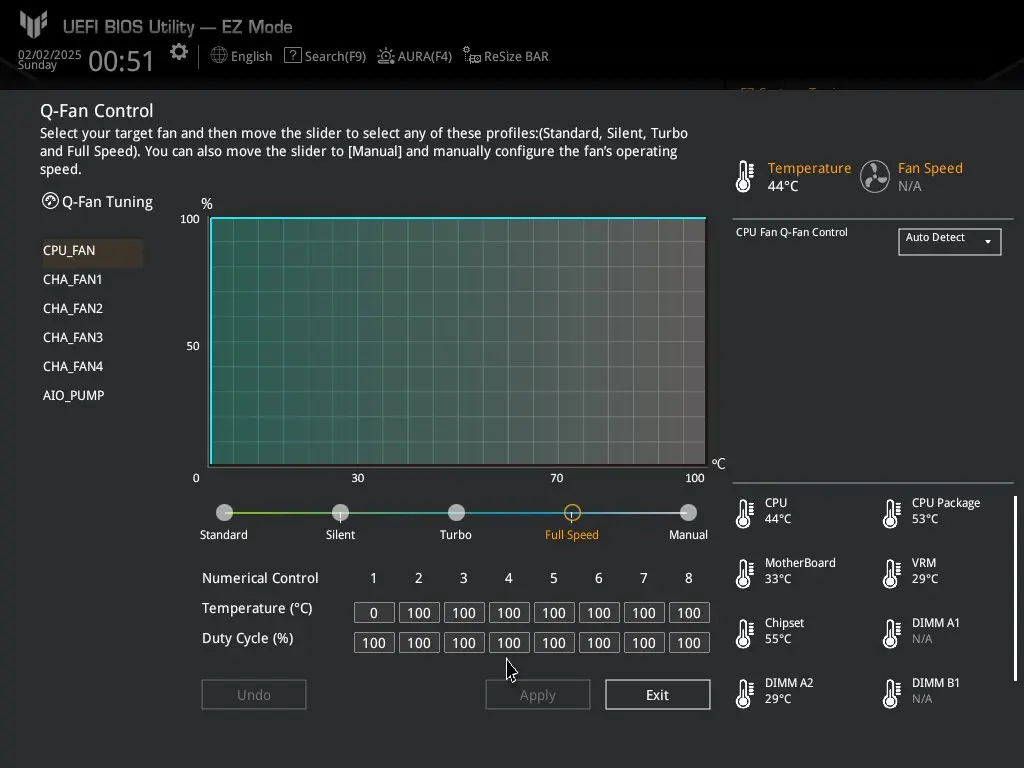This screenshot has width=1024, height=768.
Task: Click the CPU Package thermometer icon
Action: click(891, 513)
